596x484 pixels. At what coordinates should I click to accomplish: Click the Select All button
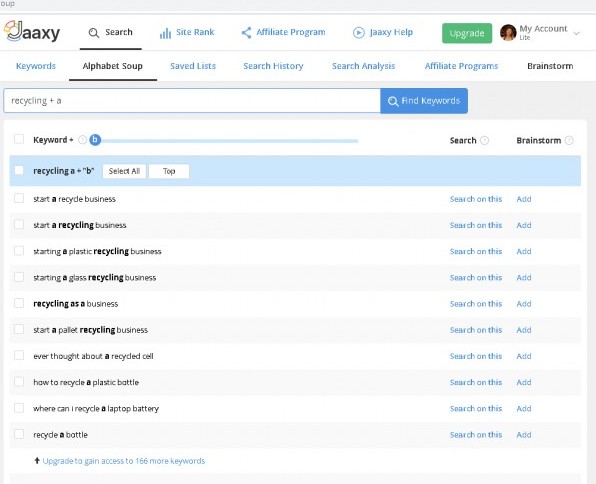pyautogui.click(x=124, y=171)
